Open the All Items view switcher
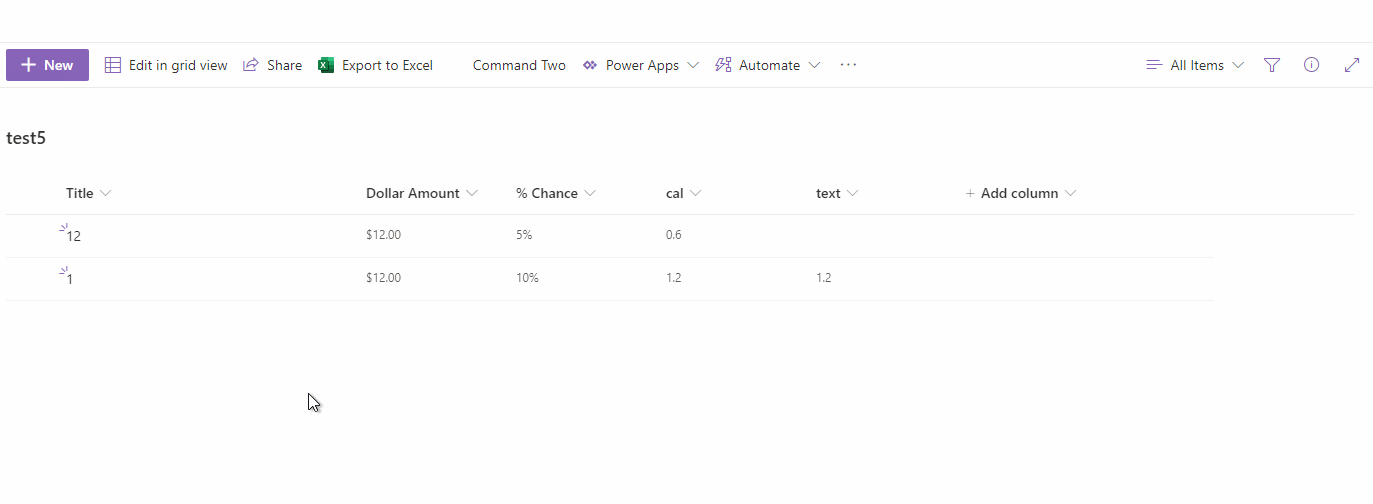 click(x=1196, y=65)
